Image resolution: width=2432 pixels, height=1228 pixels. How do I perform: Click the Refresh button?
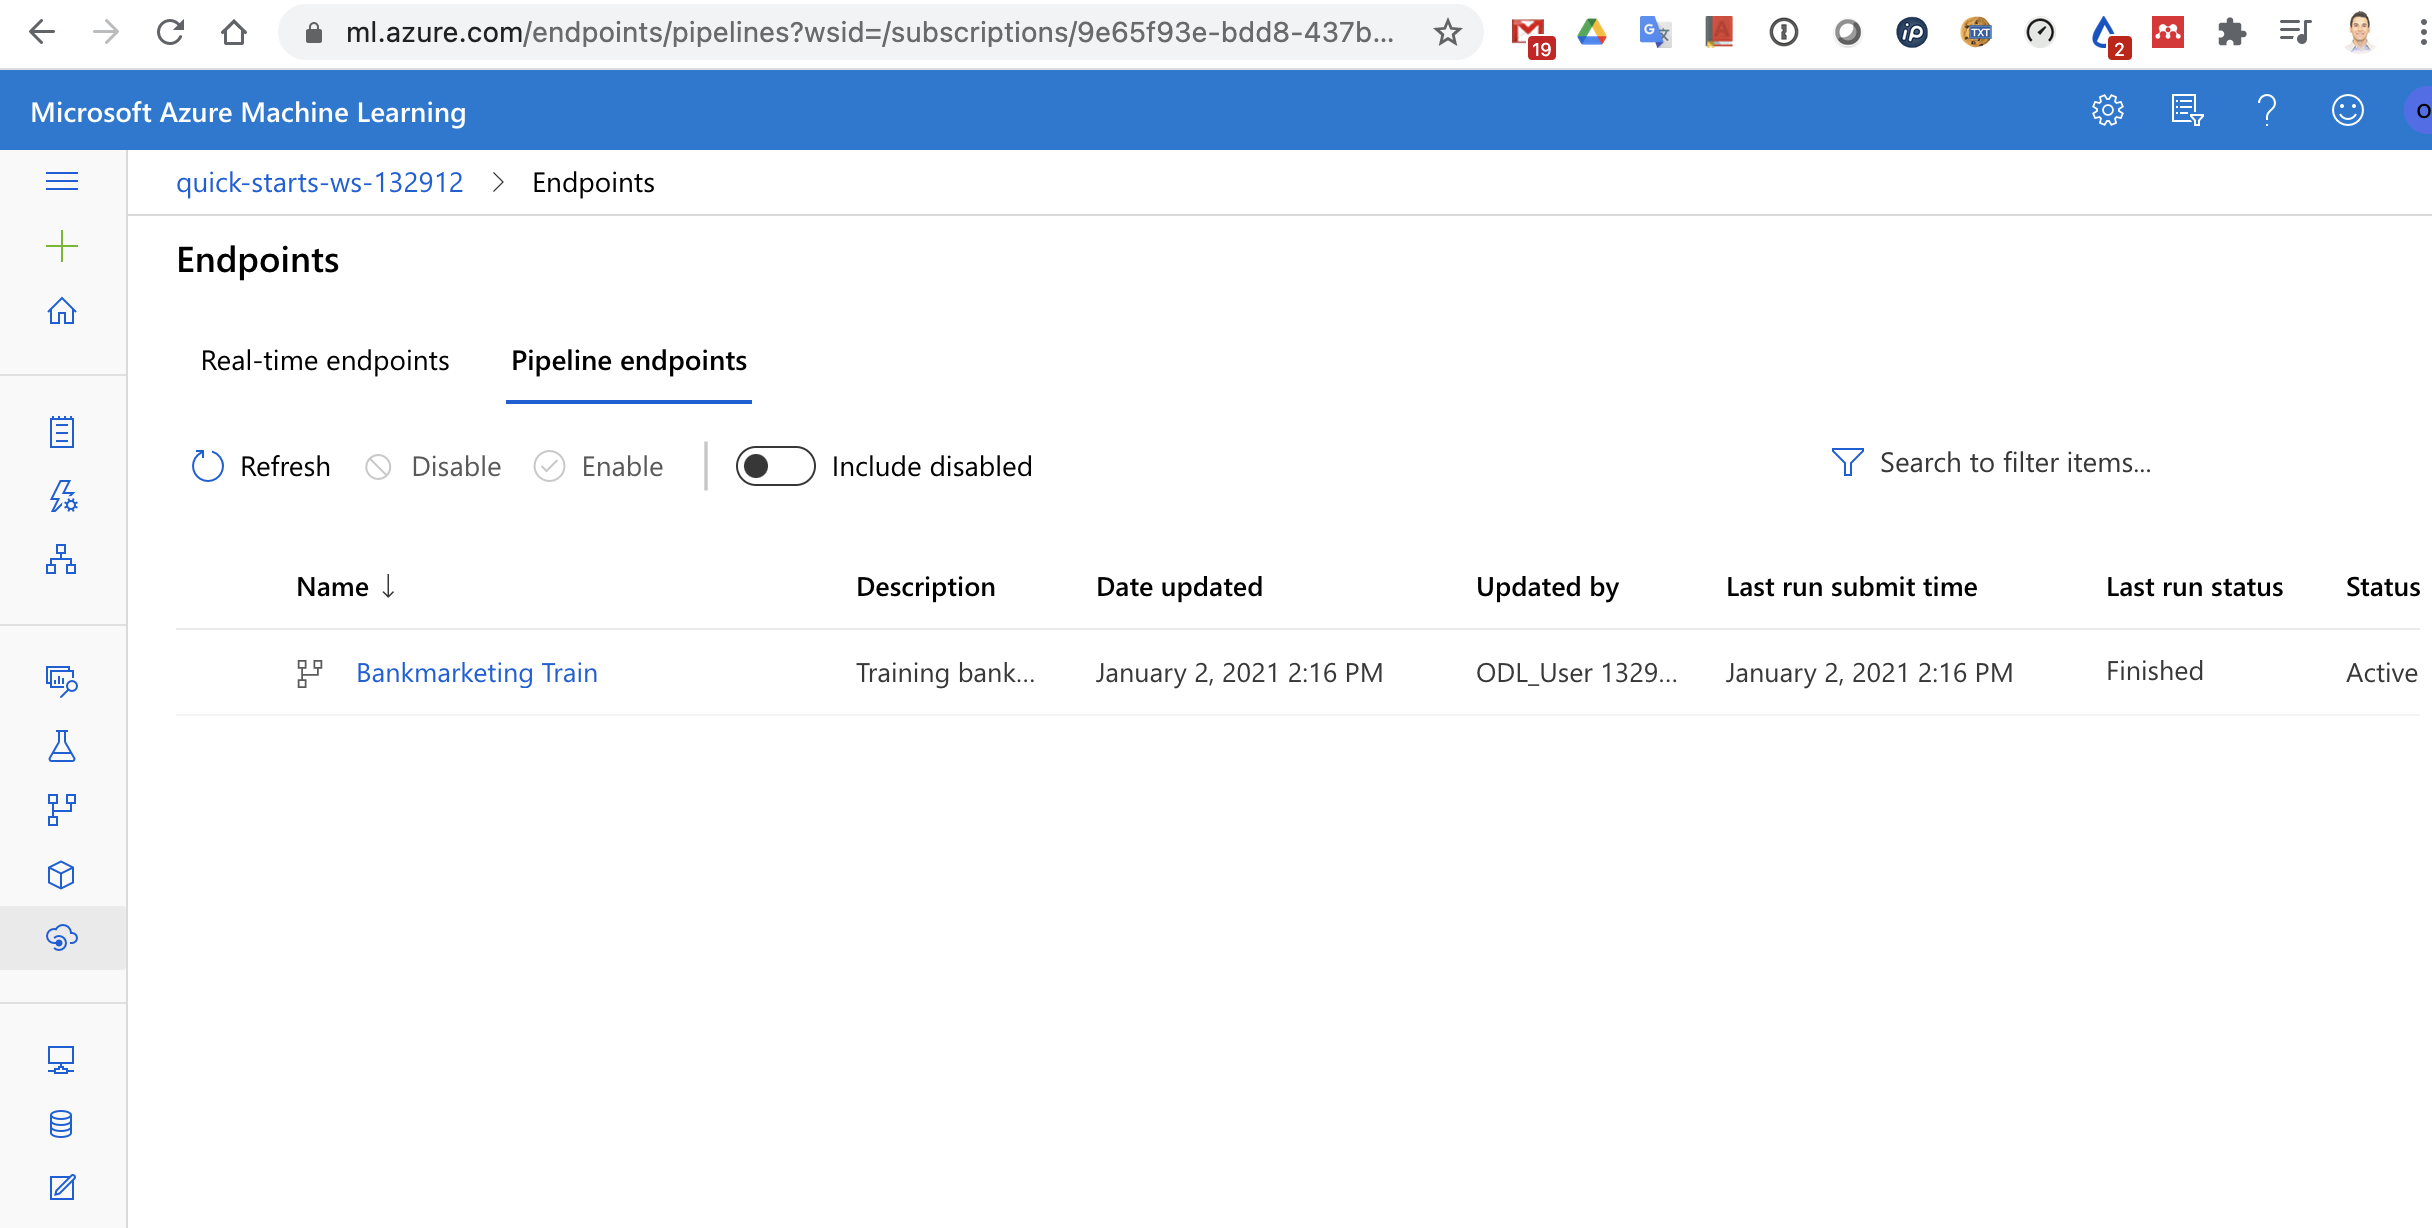[261, 466]
